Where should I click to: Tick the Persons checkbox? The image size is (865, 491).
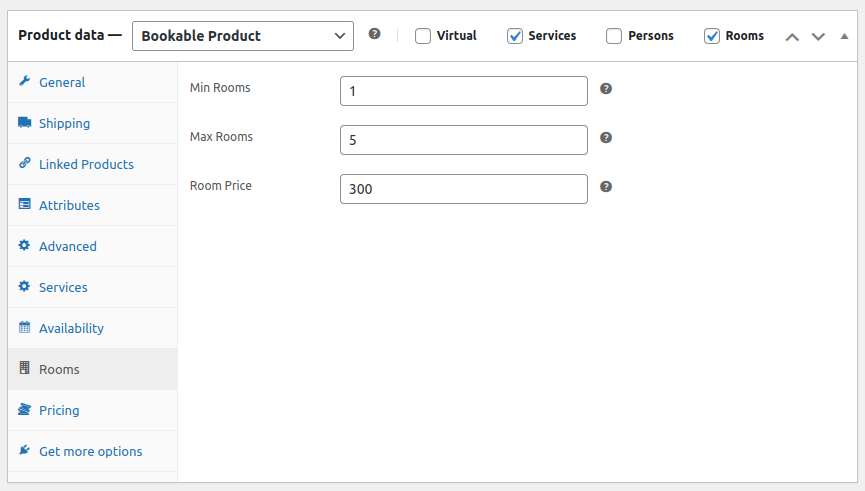[614, 36]
